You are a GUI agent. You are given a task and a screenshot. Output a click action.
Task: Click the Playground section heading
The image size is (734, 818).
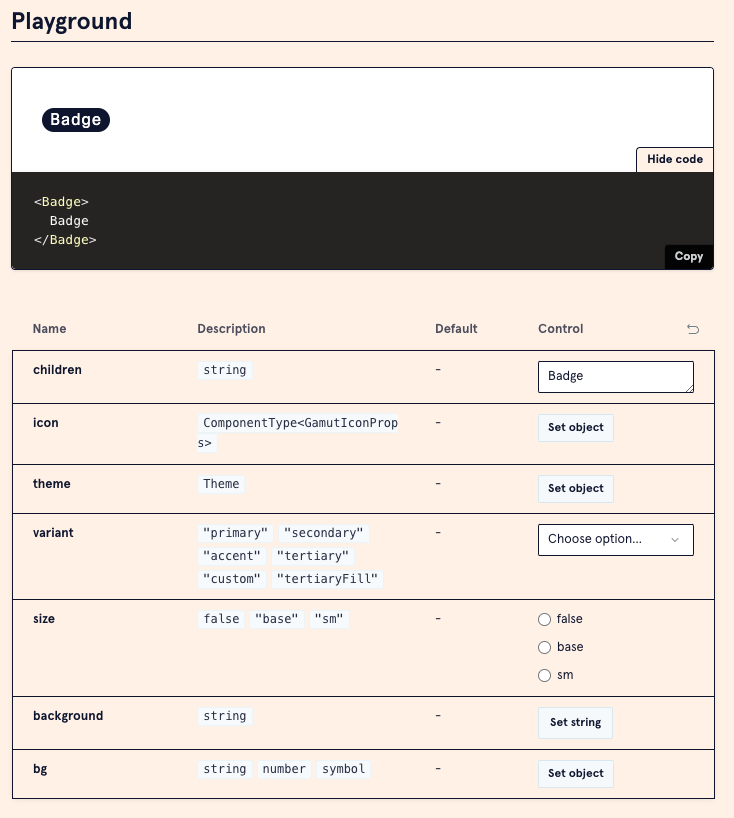pyautogui.click(x=71, y=20)
